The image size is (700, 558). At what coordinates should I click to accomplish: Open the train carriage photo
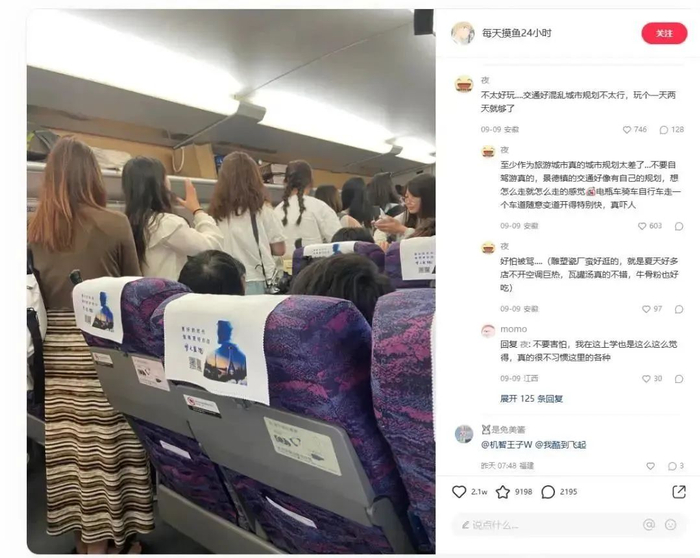(x=231, y=281)
